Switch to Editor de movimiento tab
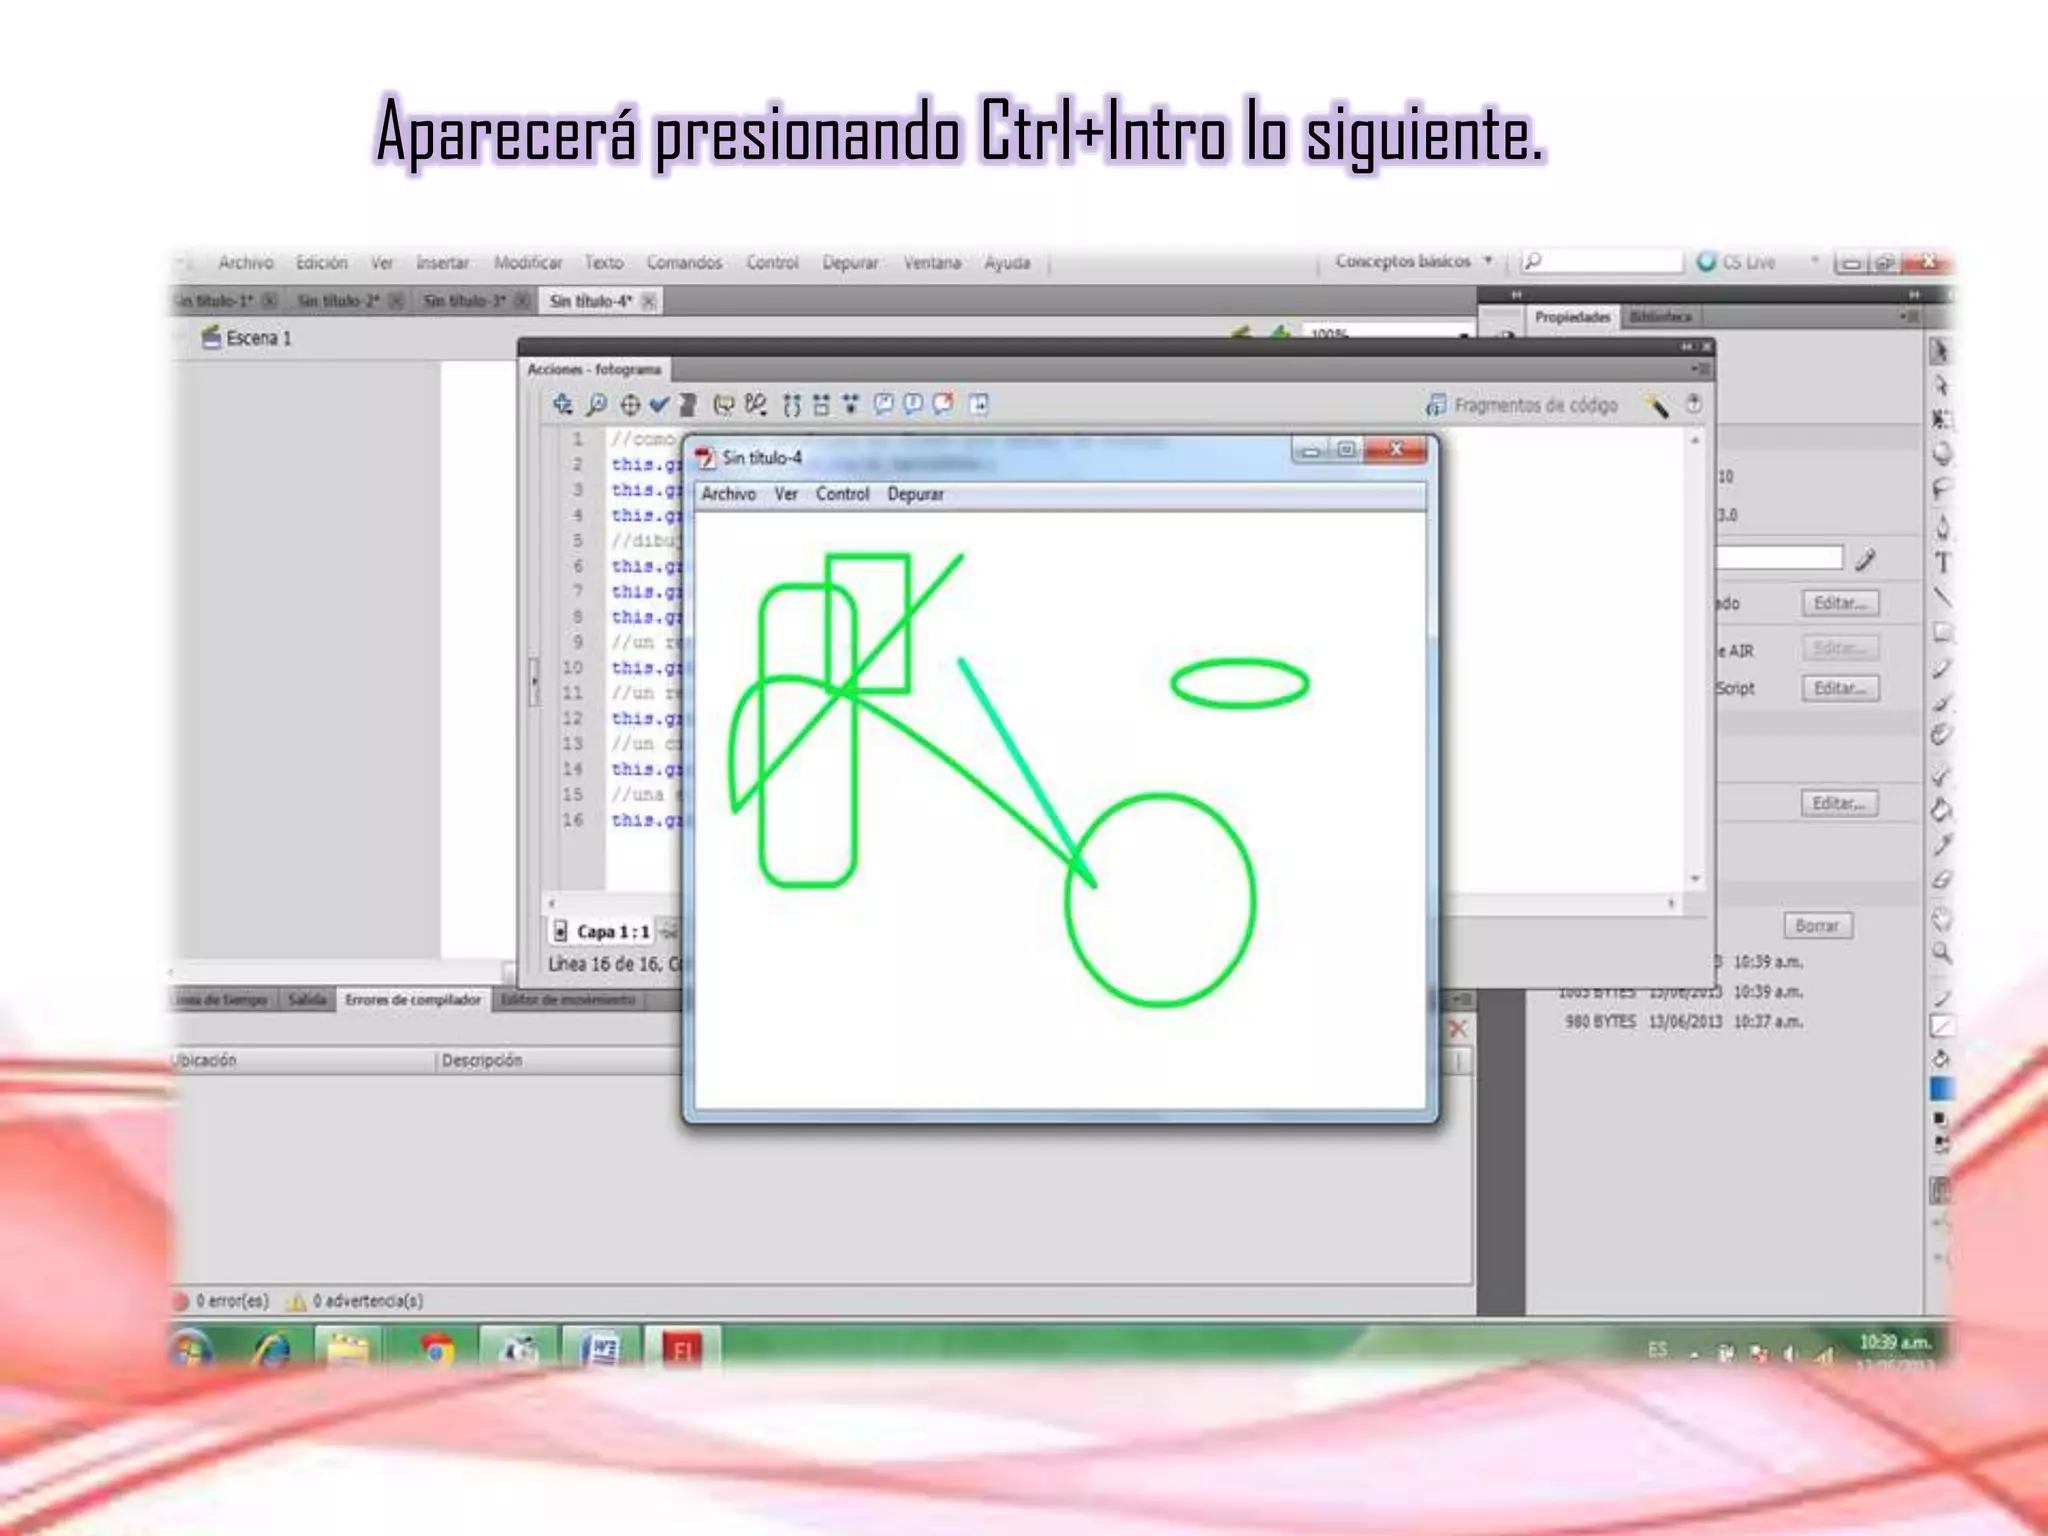This screenshot has height=1536, width=2048. pos(567,1000)
